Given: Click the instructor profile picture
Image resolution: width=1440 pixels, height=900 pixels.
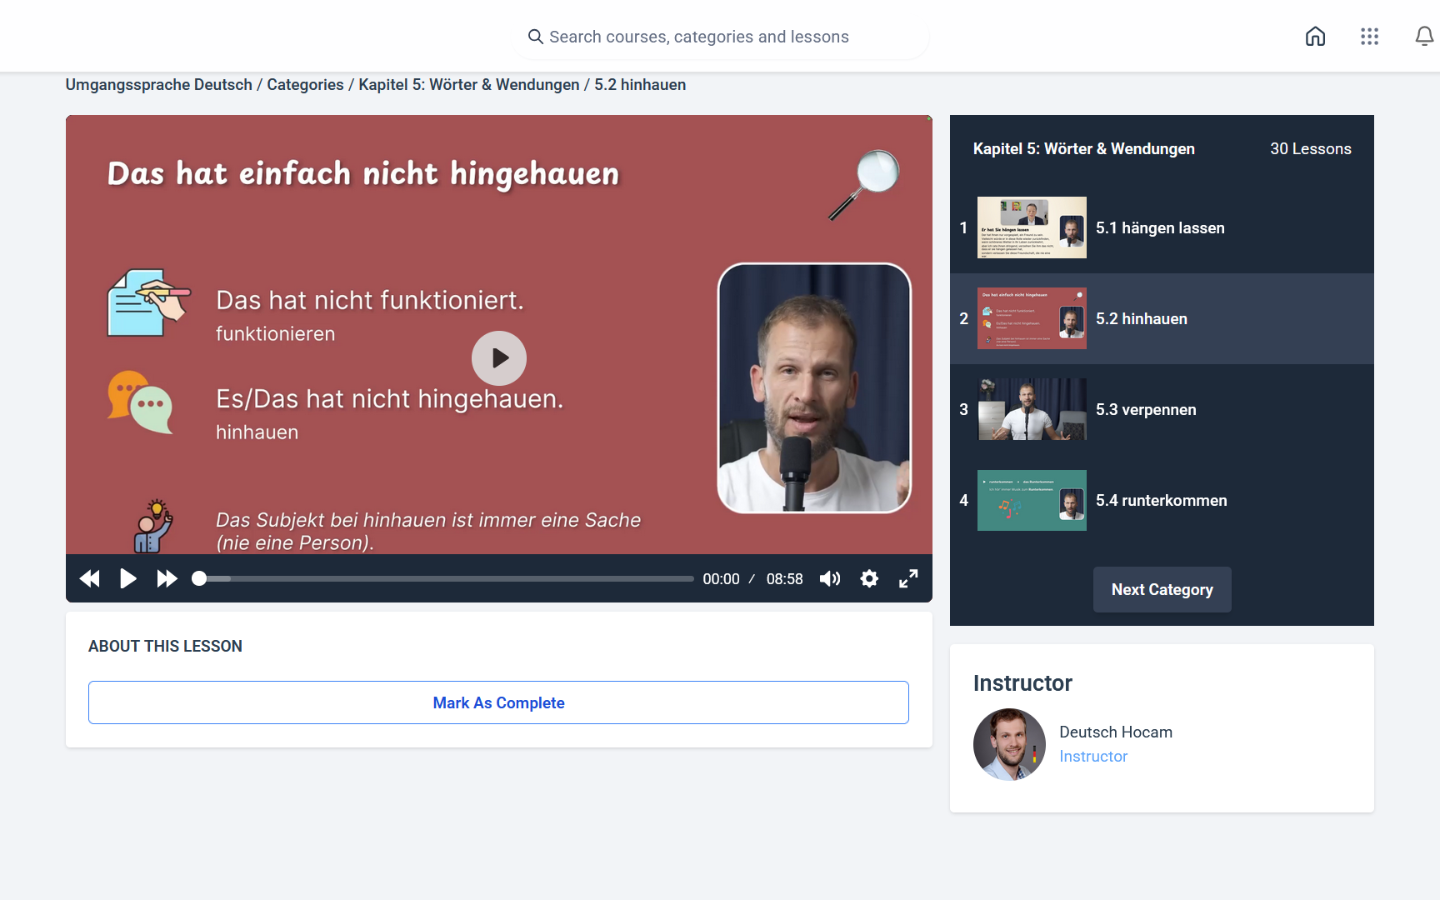Looking at the screenshot, I should click(1009, 744).
